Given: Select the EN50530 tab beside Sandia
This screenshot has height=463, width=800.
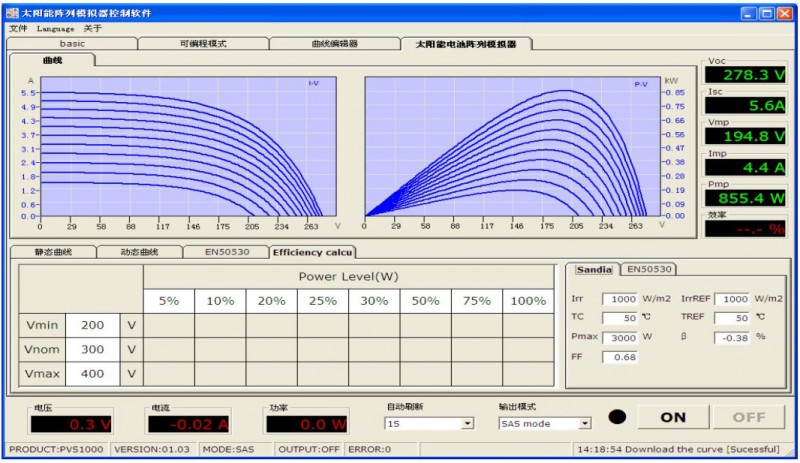Looking at the screenshot, I should [x=649, y=269].
